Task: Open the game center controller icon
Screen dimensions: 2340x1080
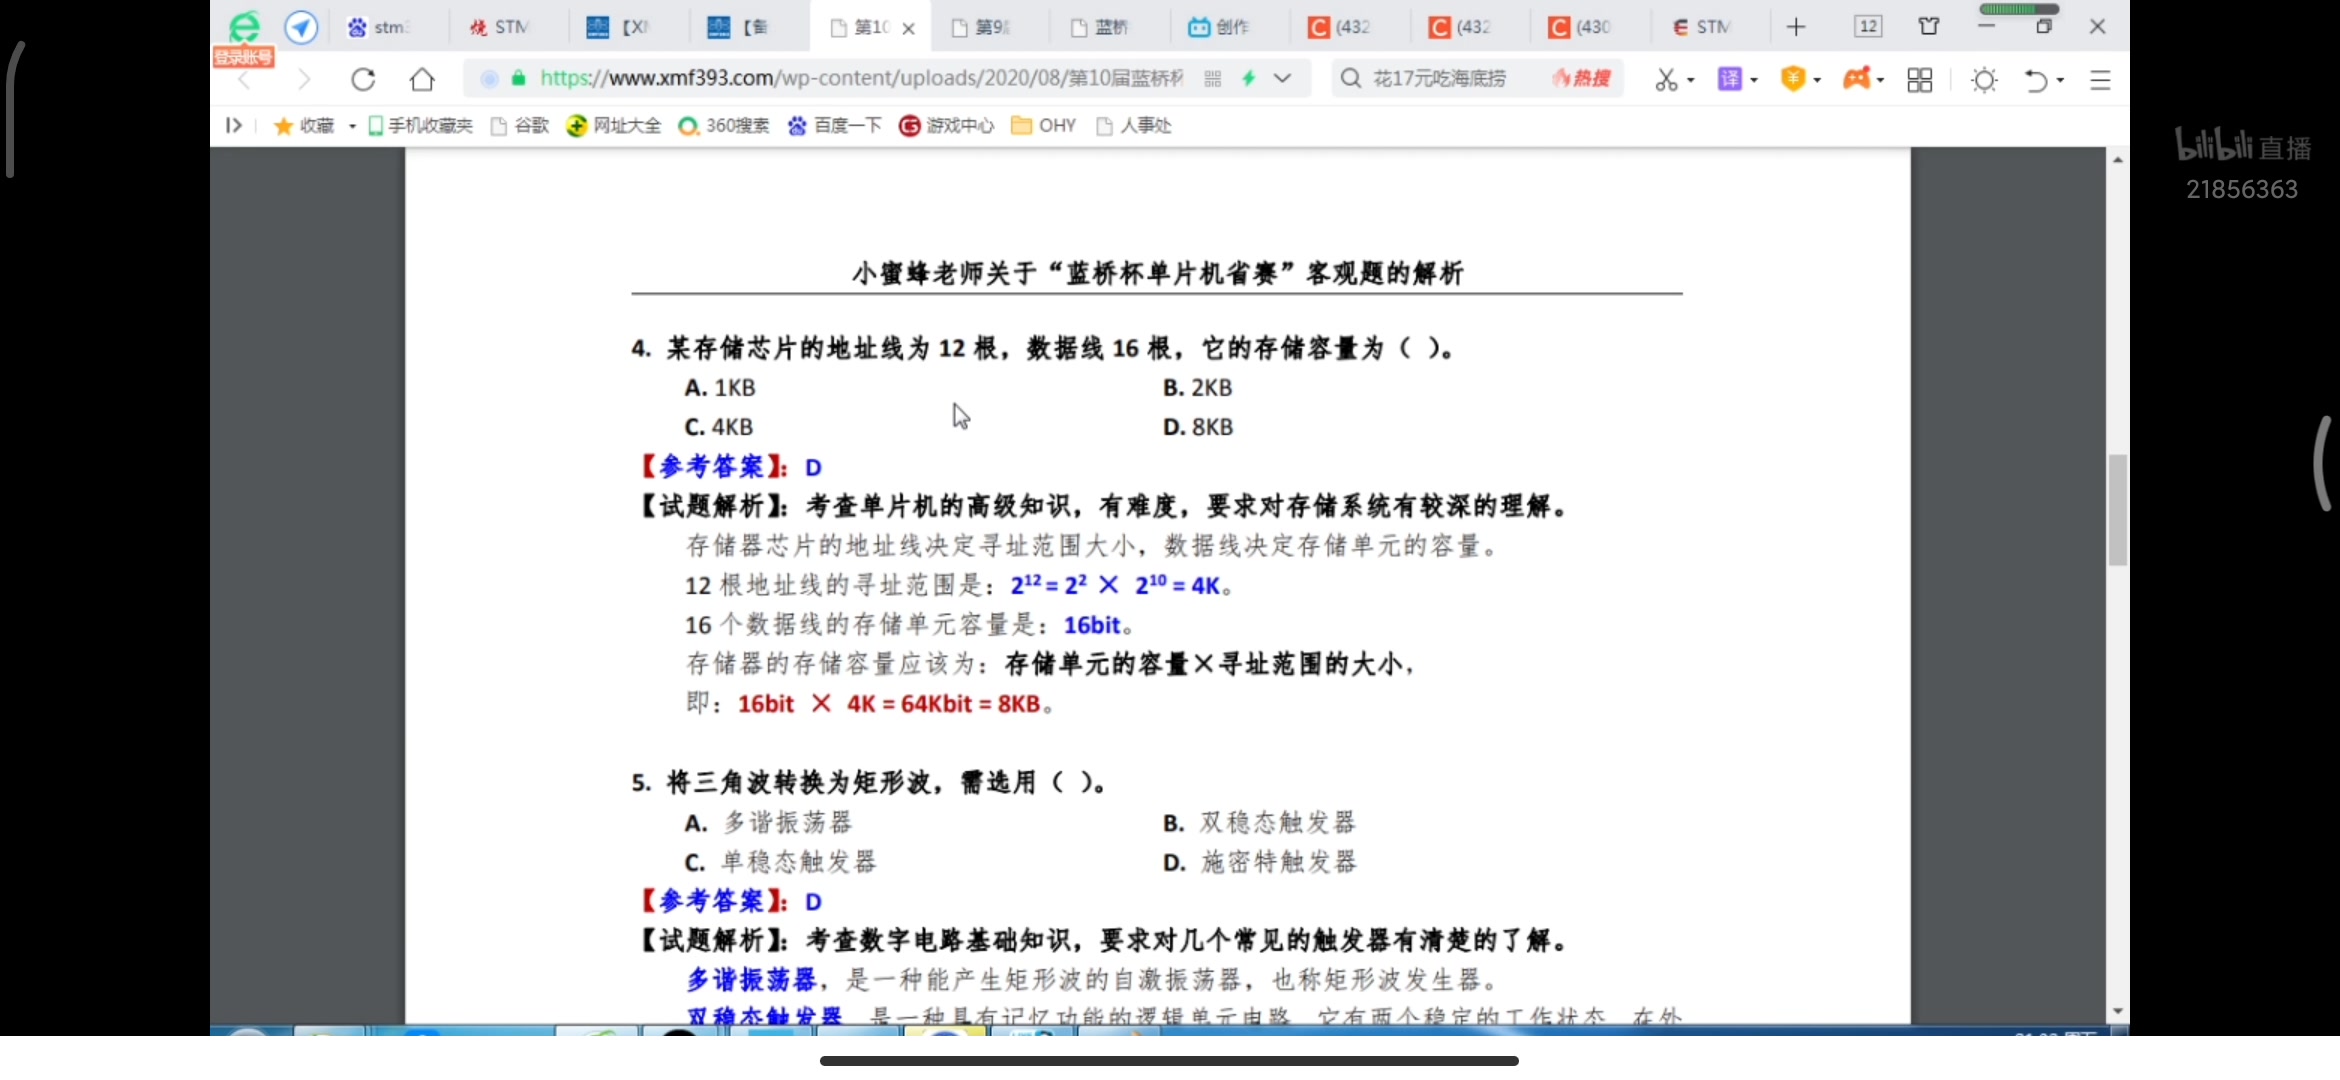Action: 1858,79
